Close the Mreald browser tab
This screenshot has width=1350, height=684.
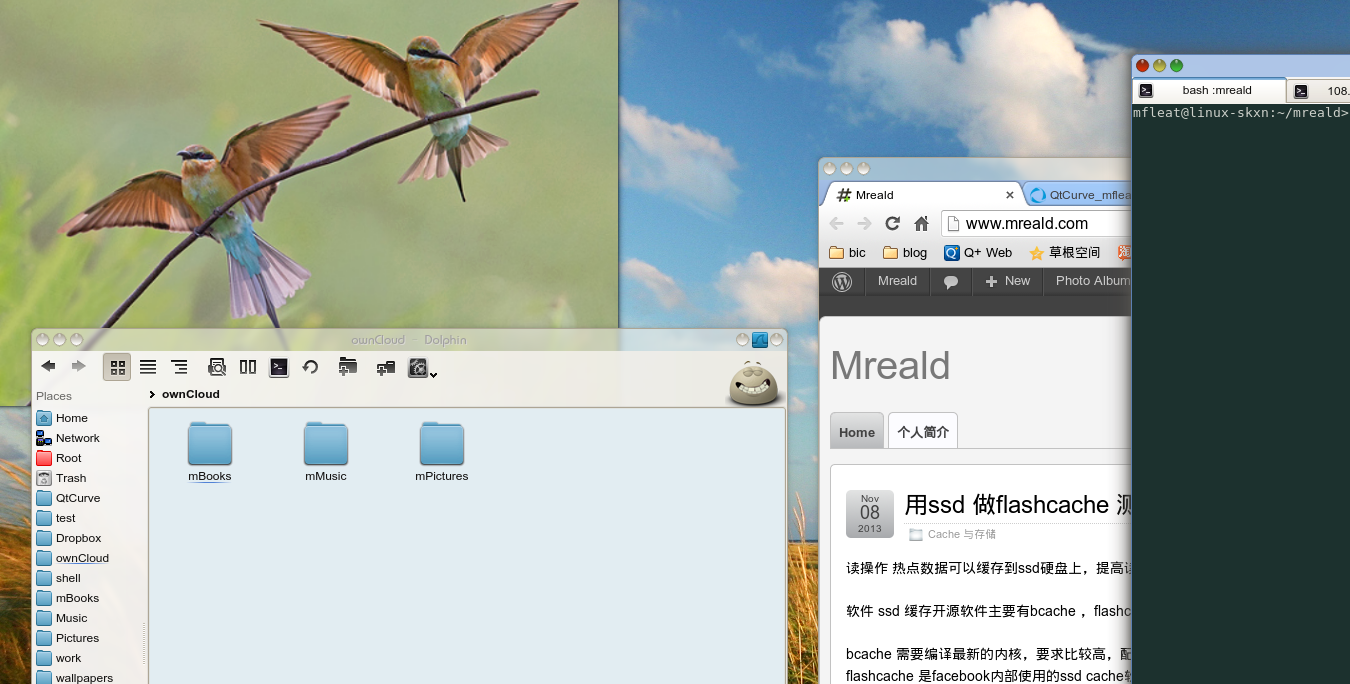pos(1010,195)
